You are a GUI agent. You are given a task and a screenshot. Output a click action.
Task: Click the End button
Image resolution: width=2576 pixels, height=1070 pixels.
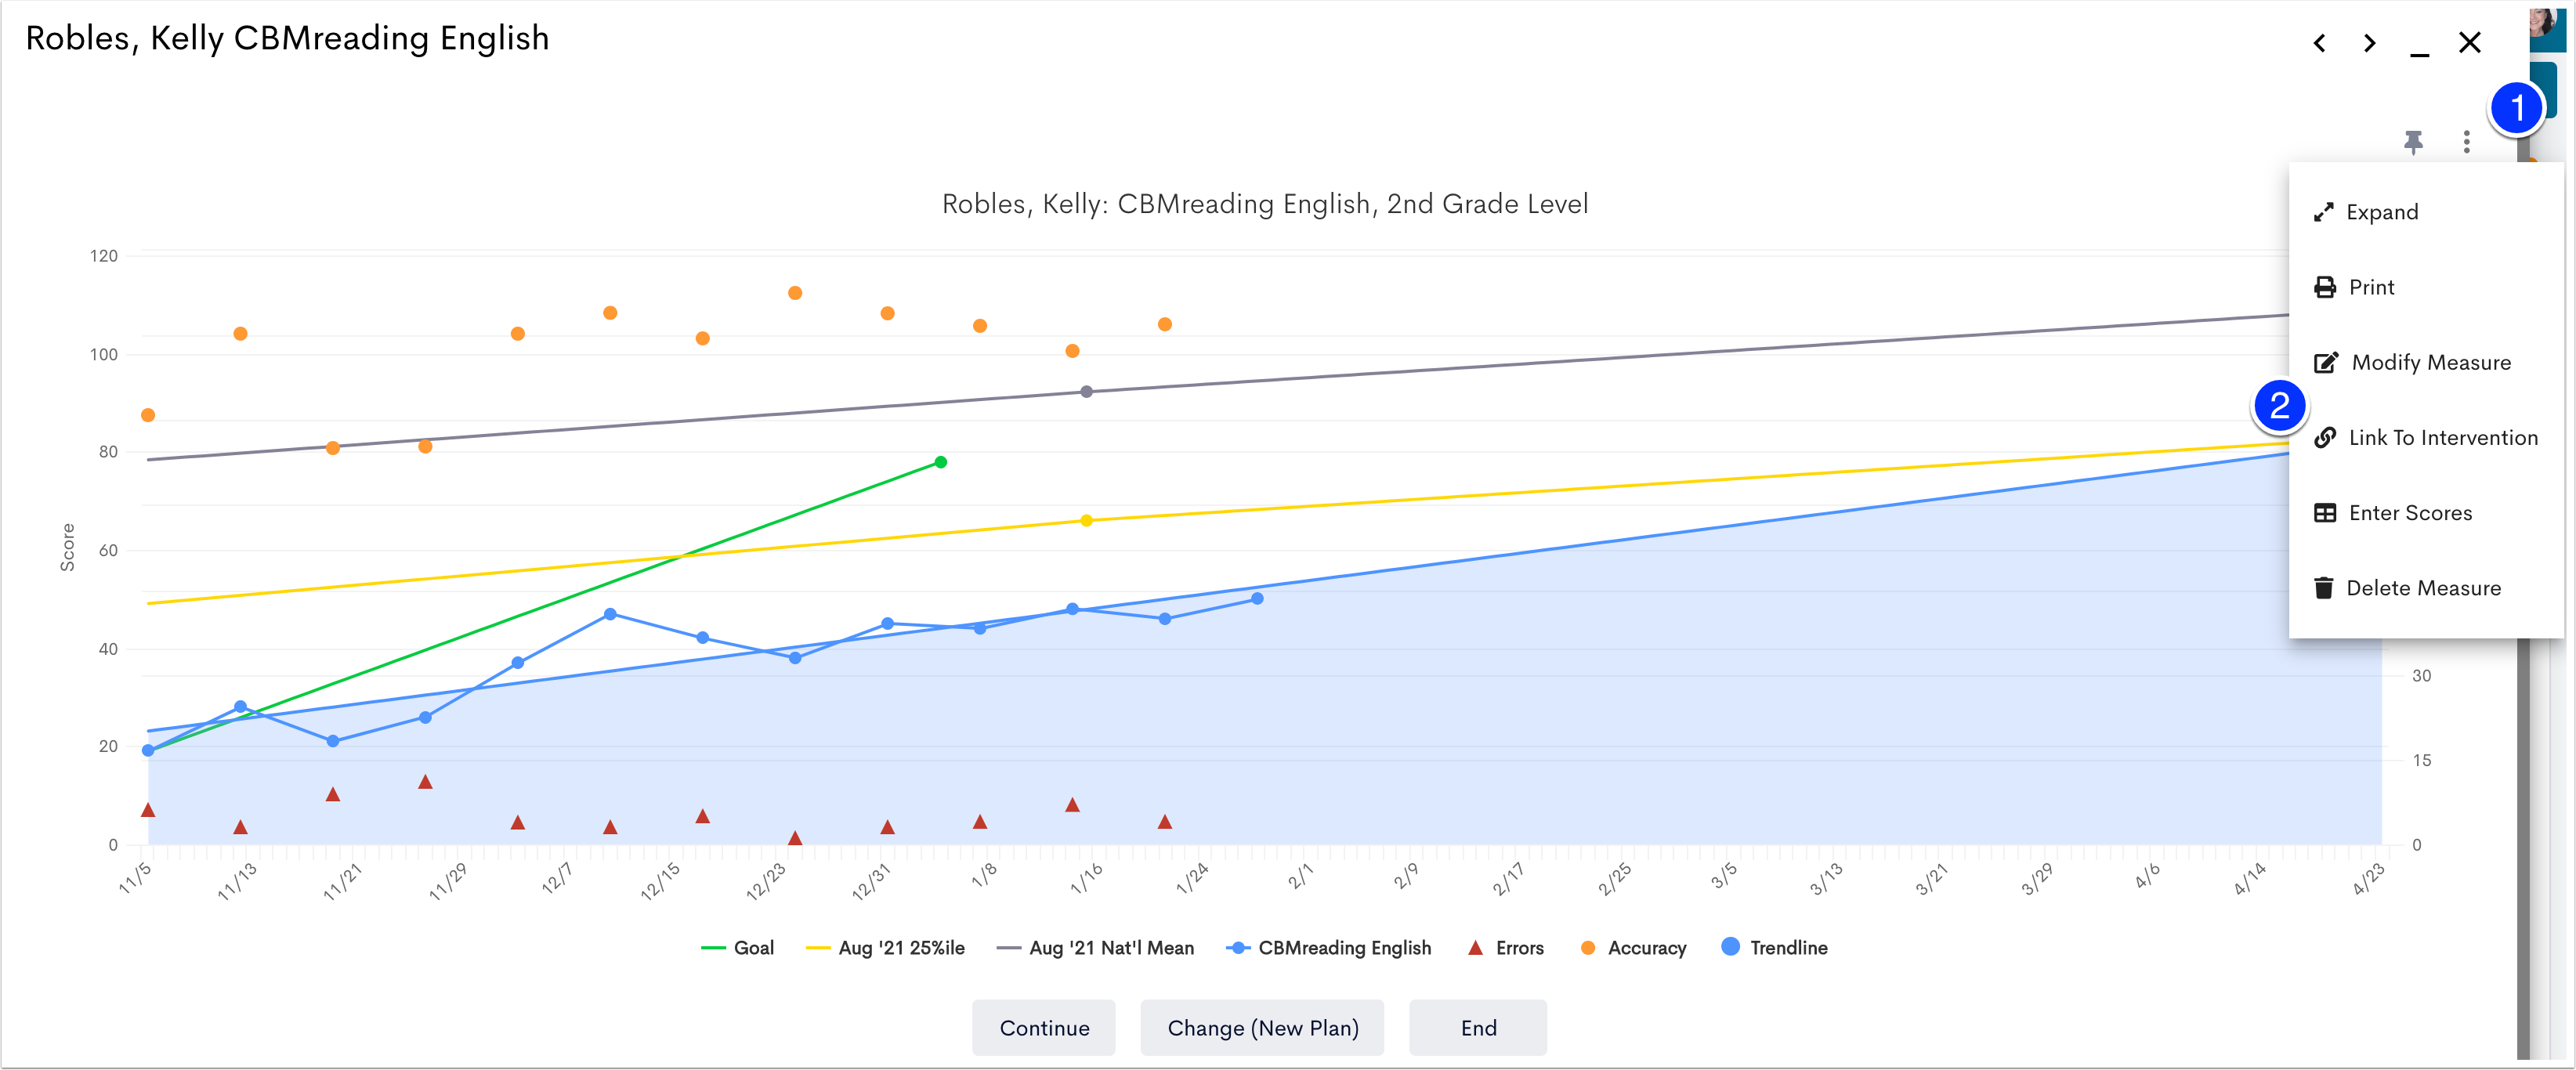pos(1478,1028)
